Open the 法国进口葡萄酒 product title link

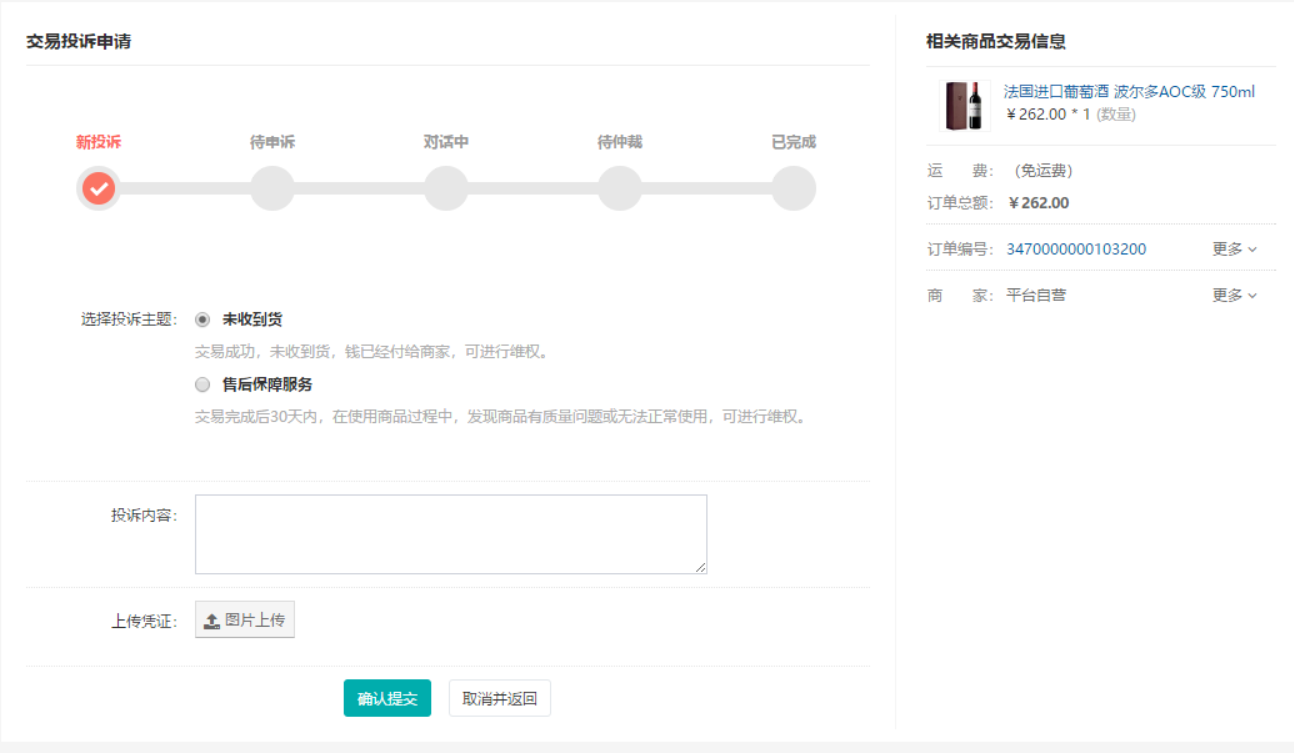[x=1129, y=92]
